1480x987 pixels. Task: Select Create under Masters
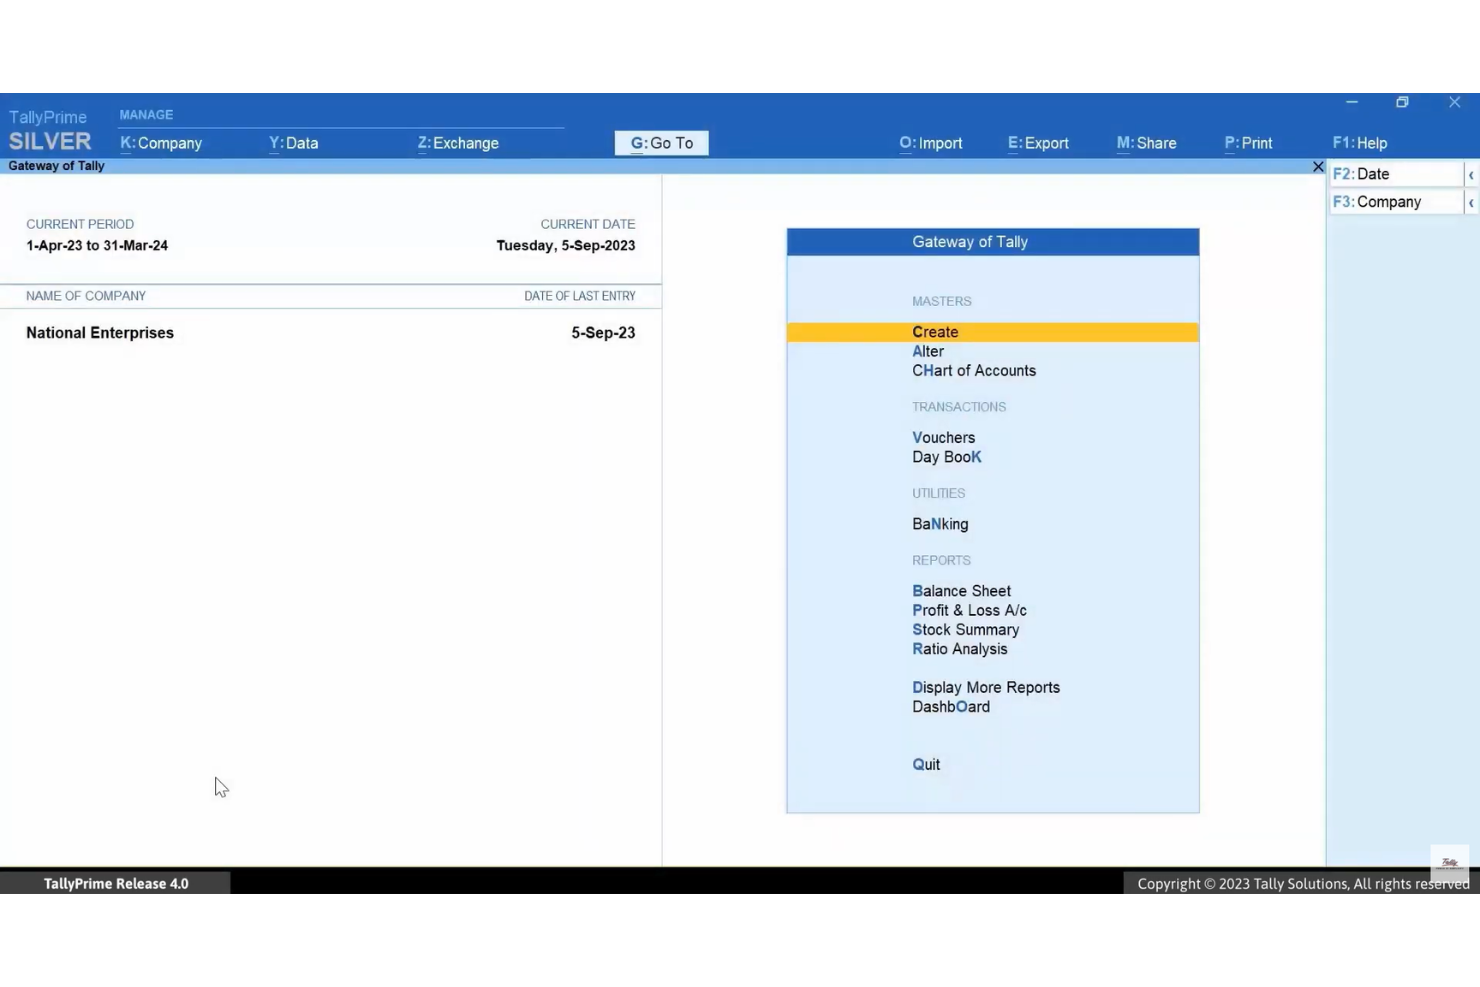point(935,331)
